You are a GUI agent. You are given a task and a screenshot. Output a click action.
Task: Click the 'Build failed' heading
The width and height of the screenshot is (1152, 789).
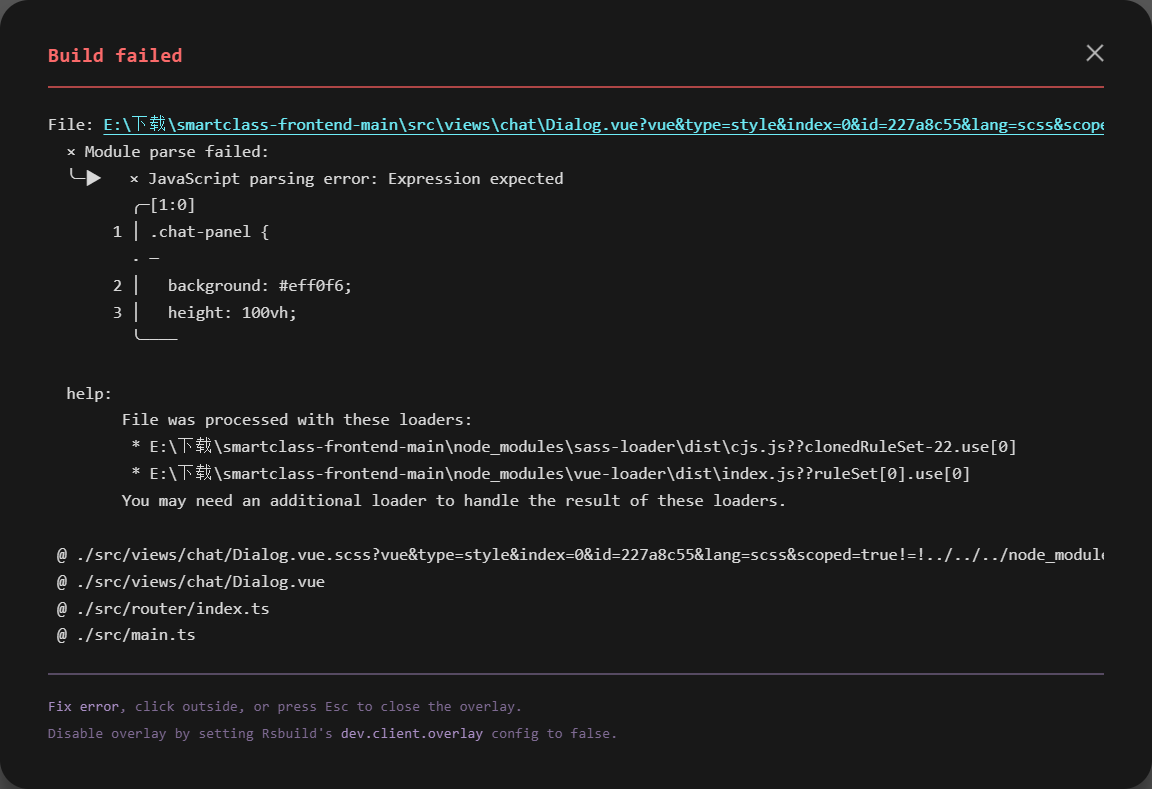(x=115, y=56)
